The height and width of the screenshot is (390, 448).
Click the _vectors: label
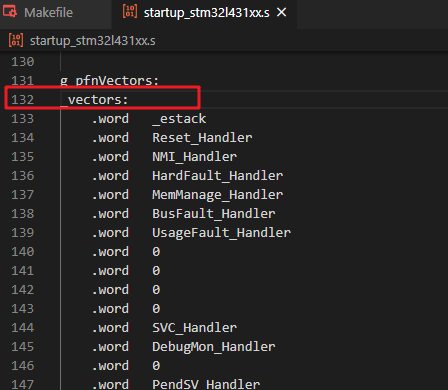click(x=94, y=100)
